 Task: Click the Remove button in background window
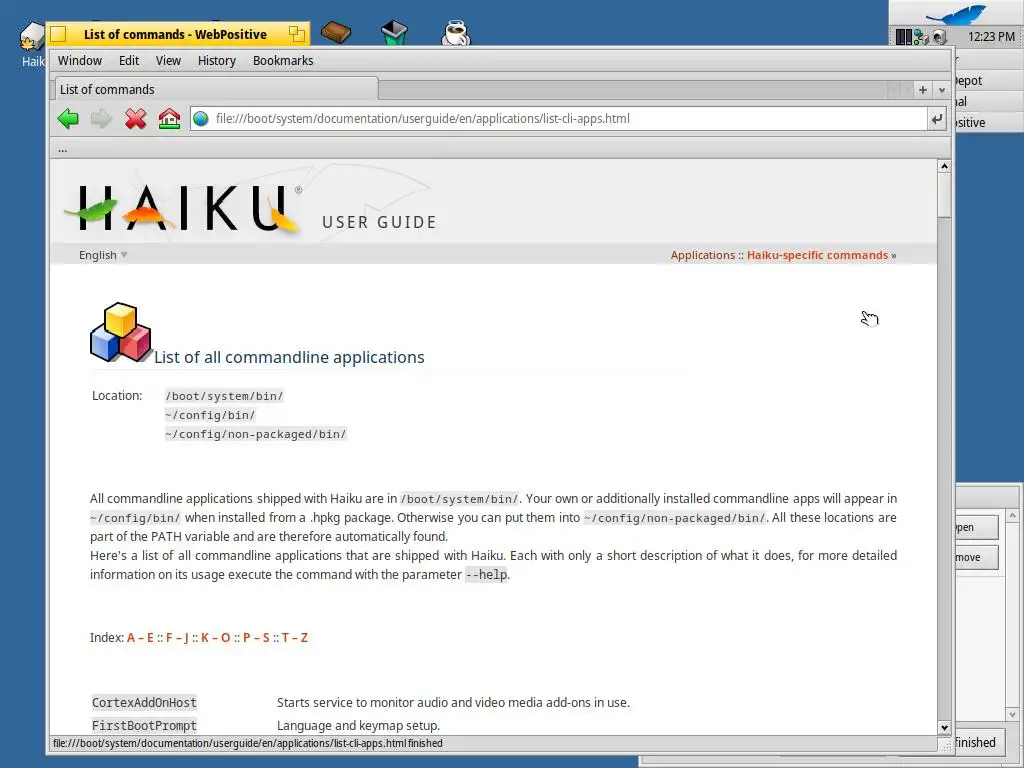click(976, 557)
